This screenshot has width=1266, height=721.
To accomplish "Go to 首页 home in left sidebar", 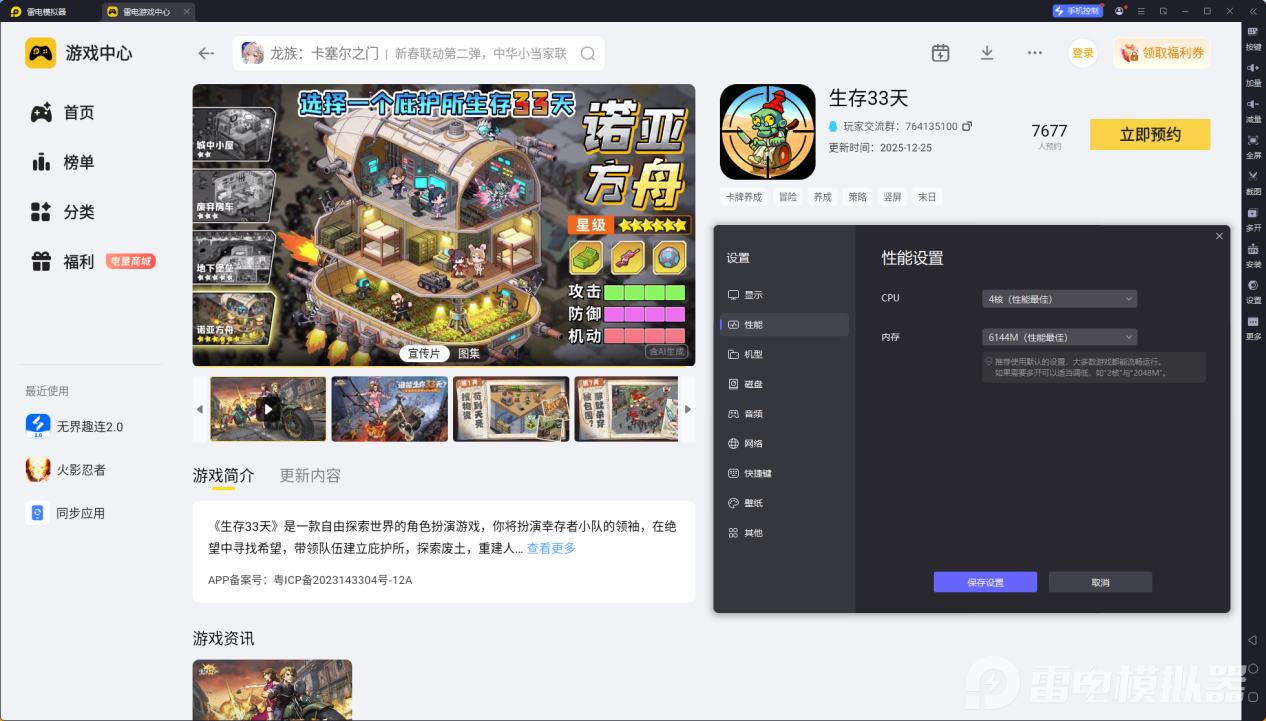I will point(63,113).
